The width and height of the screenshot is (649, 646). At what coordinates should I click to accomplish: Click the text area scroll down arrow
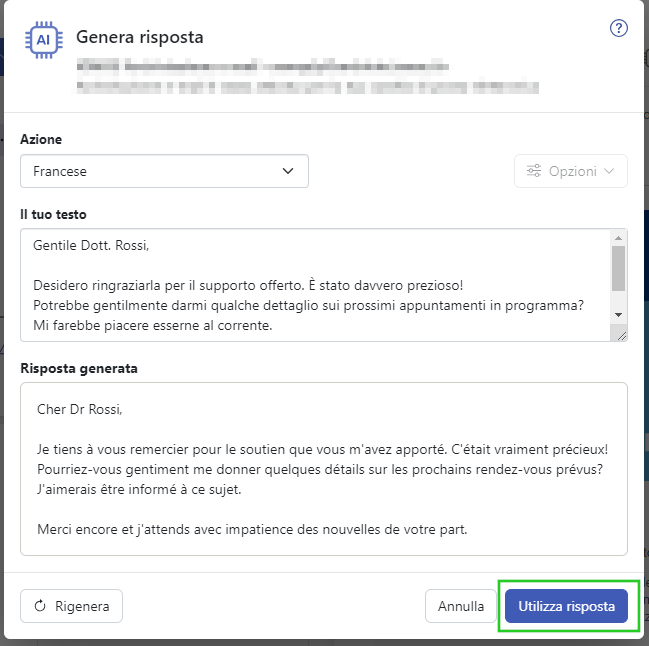[618, 315]
